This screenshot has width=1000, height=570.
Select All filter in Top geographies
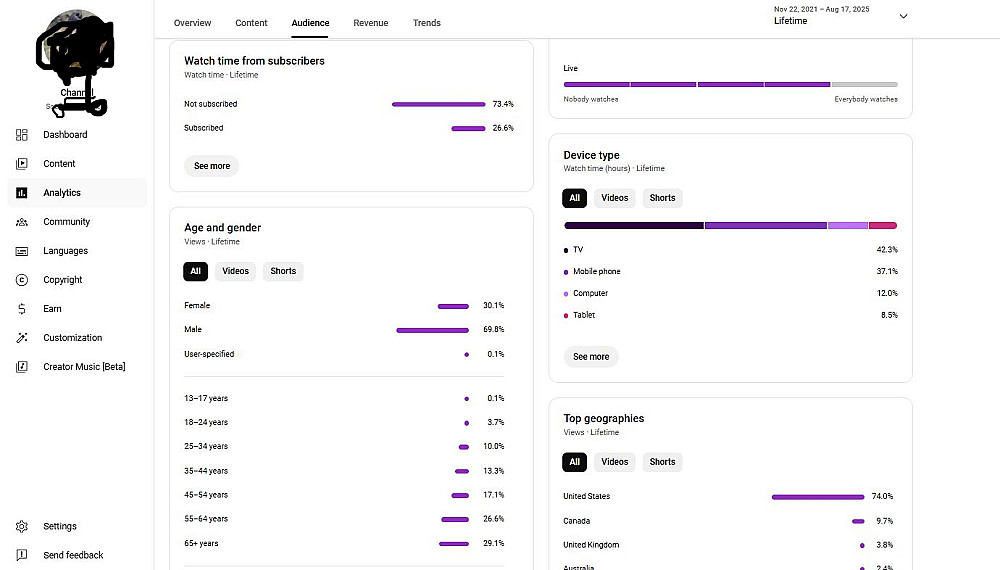574,462
